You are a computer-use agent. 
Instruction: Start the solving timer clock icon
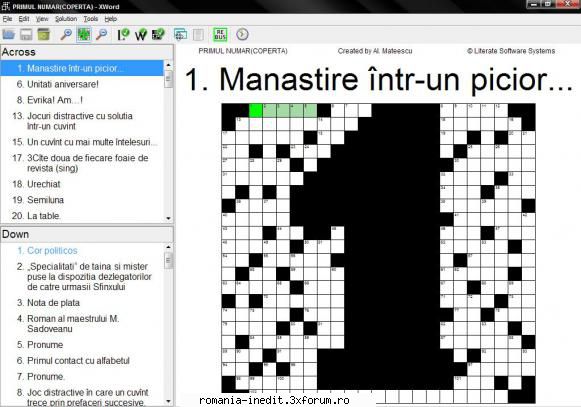[242, 34]
